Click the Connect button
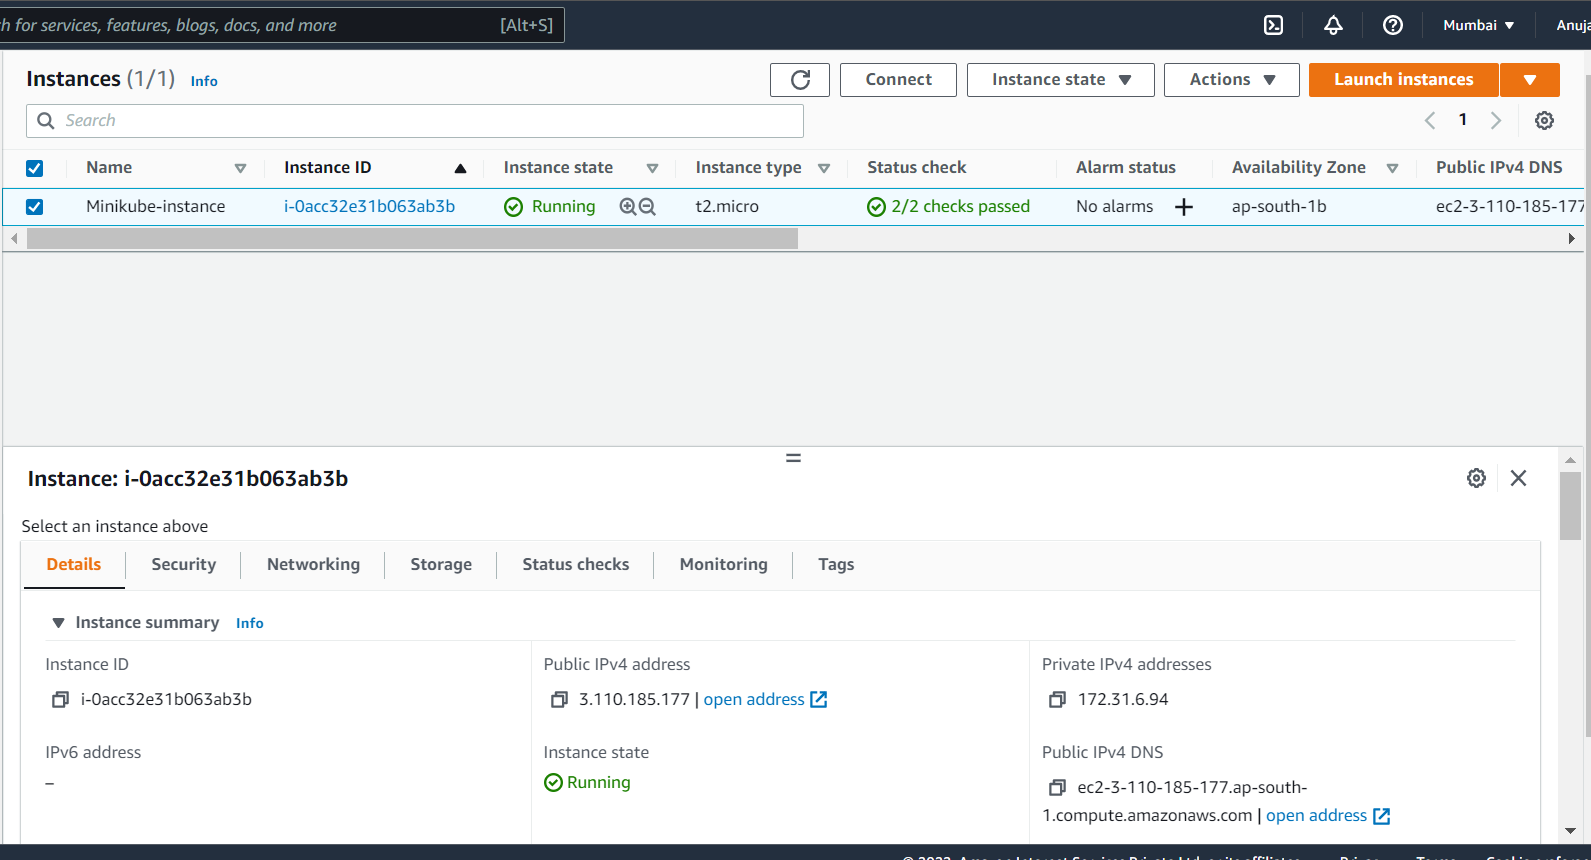 click(898, 80)
